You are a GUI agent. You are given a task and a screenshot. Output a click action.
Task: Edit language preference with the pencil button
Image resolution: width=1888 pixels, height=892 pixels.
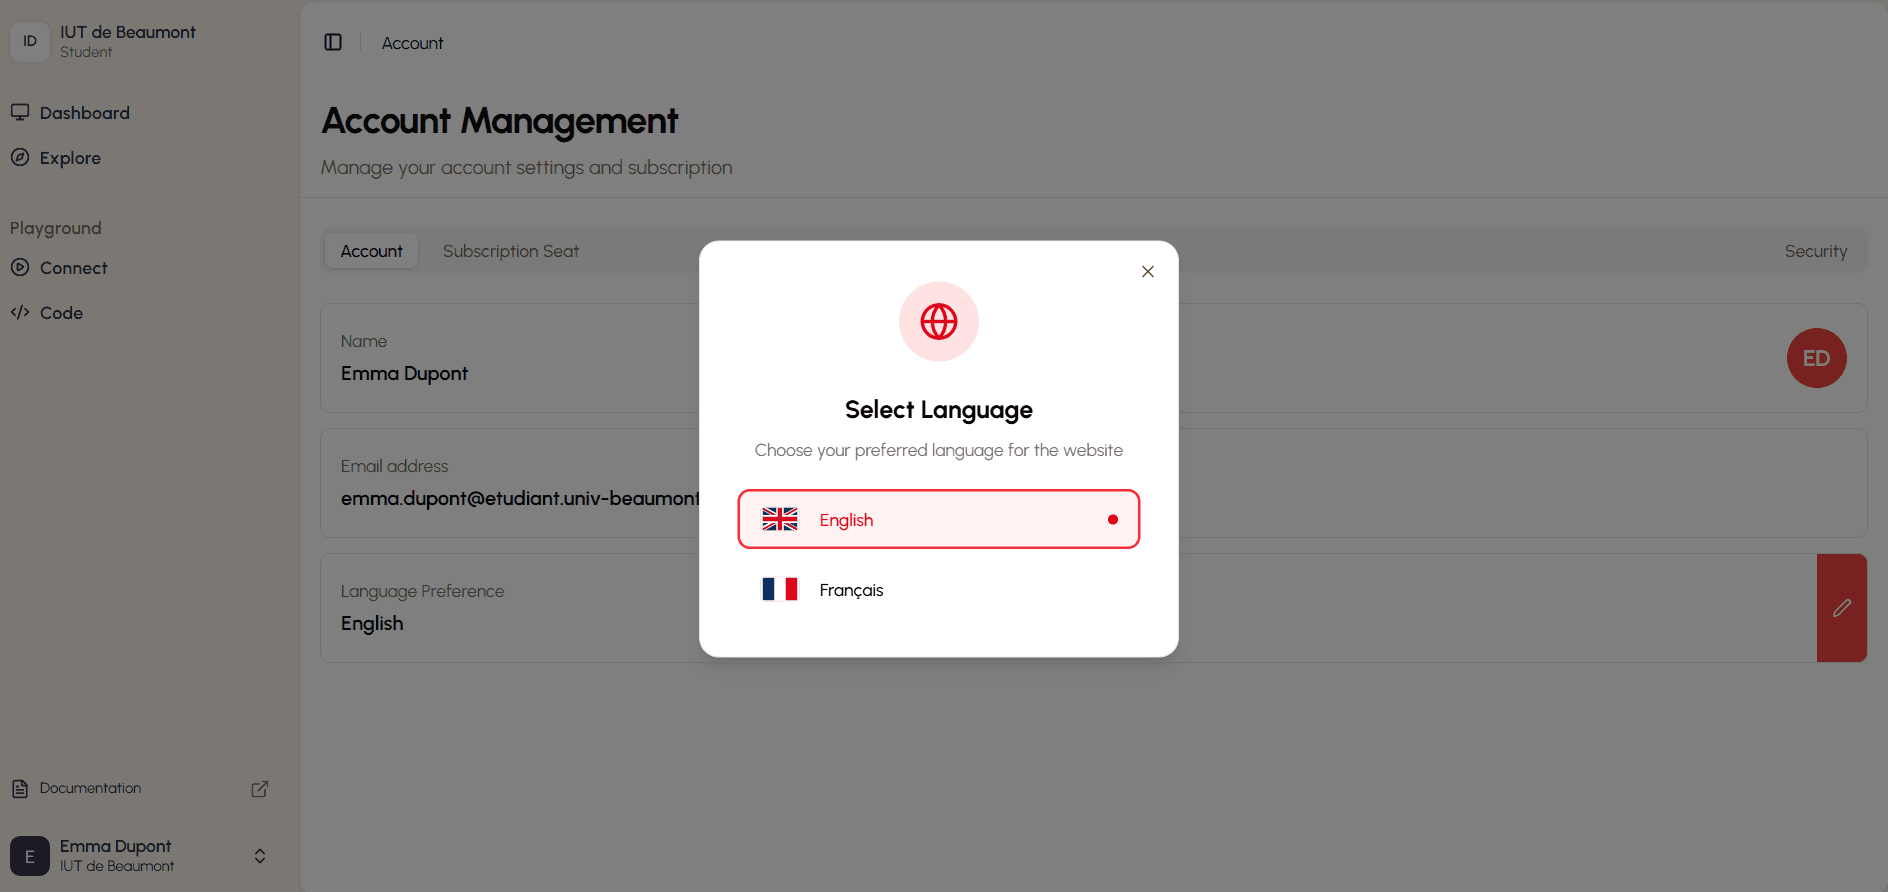(x=1842, y=608)
